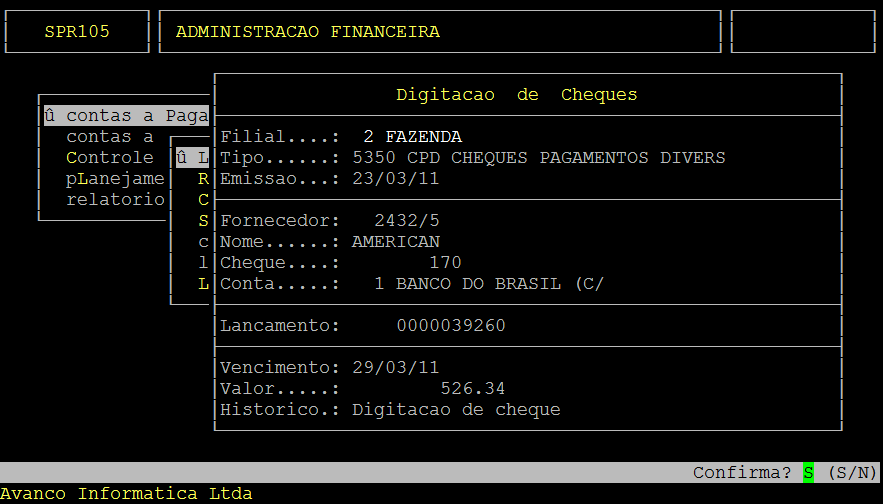Click the Confirma green 'S' input field
The image size is (883, 504).
(808, 472)
